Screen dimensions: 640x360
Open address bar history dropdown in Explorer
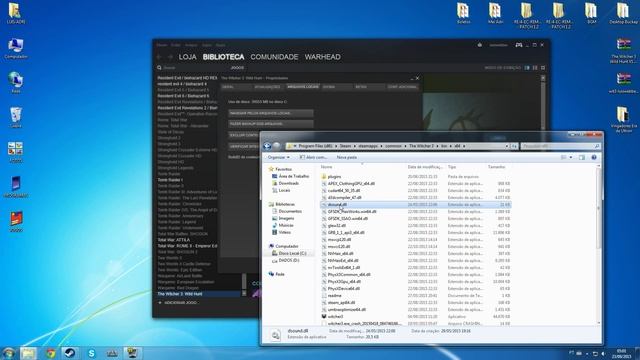tap(507, 146)
